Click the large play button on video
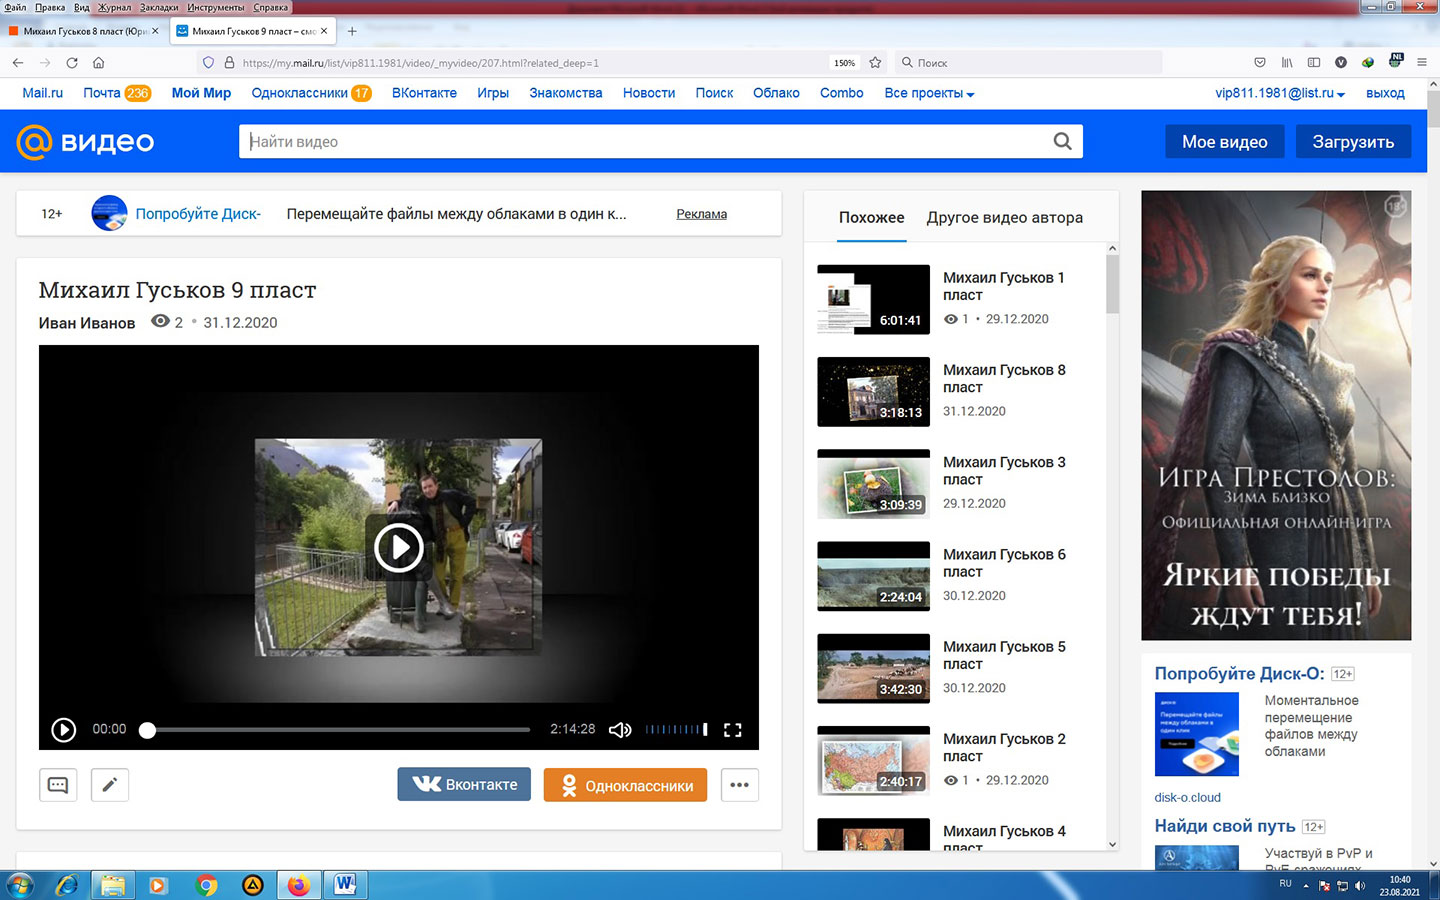Viewport: 1440px width, 900px height. (x=398, y=547)
